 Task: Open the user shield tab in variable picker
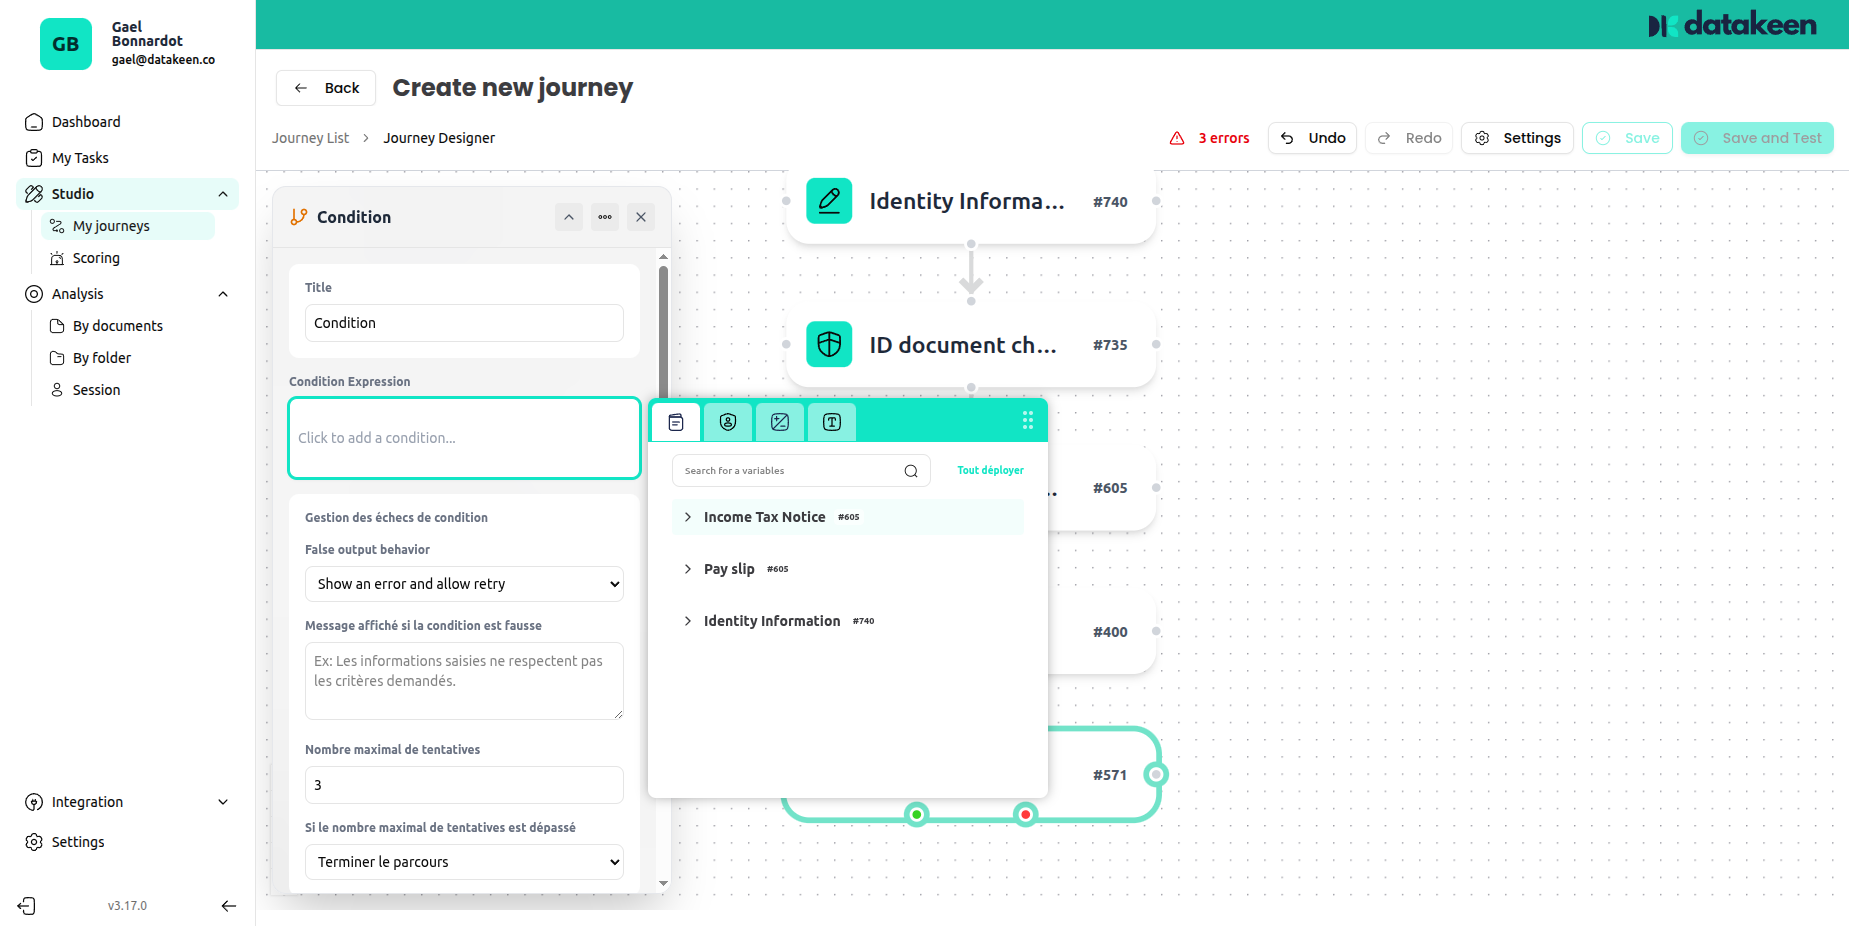click(x=728, y=422)
